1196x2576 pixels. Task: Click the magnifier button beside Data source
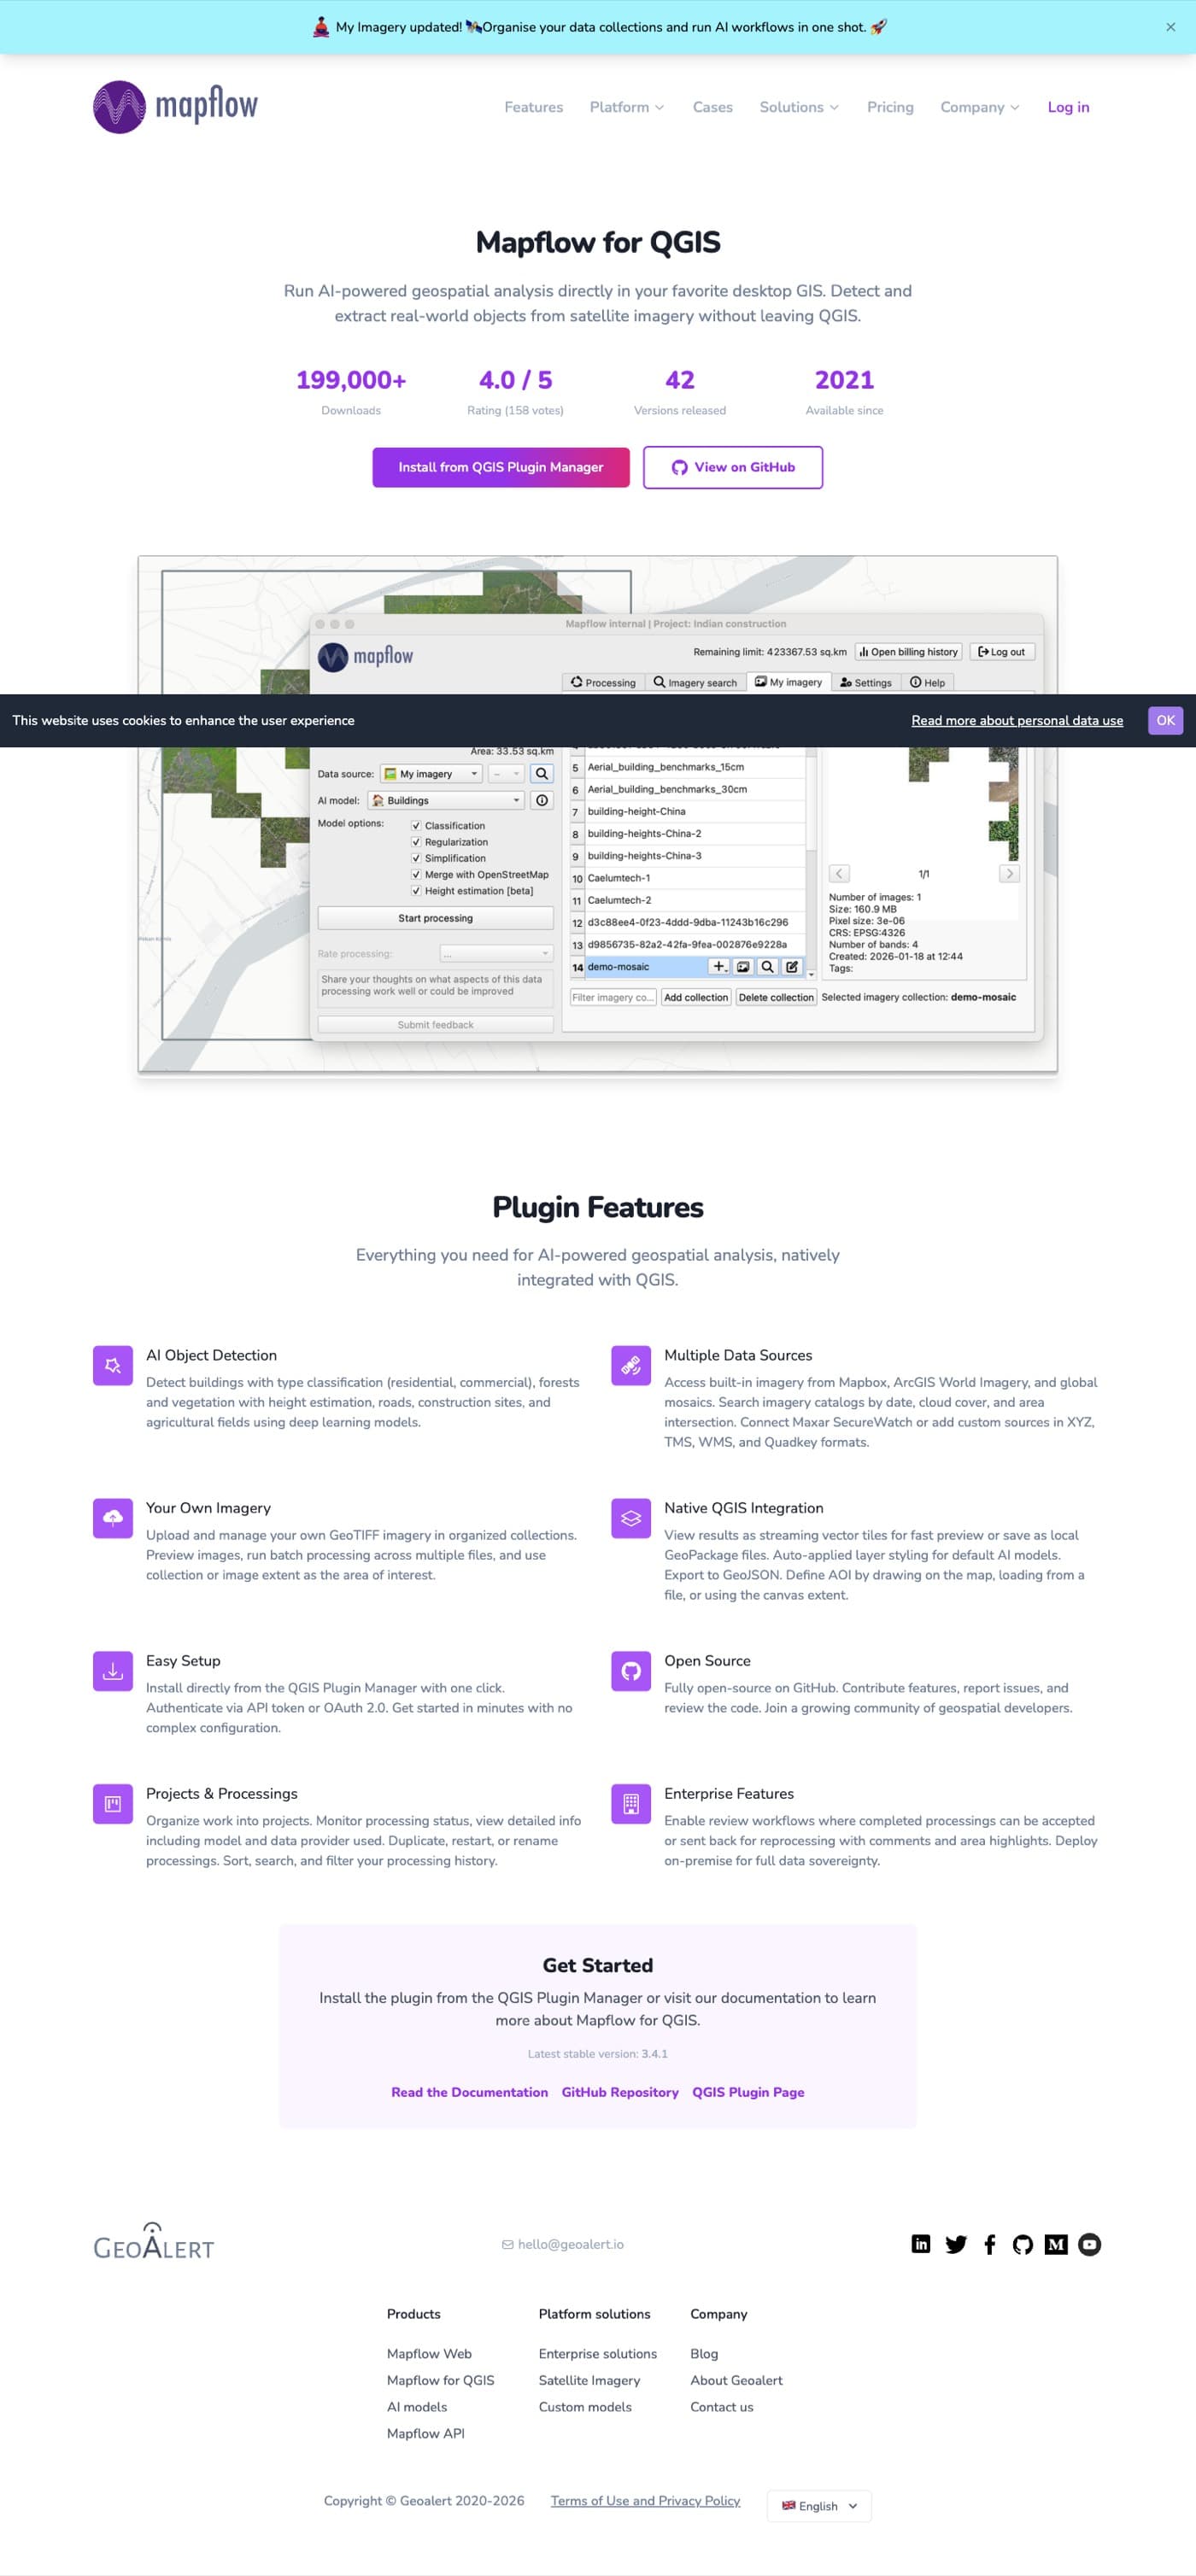coord(542,774)
